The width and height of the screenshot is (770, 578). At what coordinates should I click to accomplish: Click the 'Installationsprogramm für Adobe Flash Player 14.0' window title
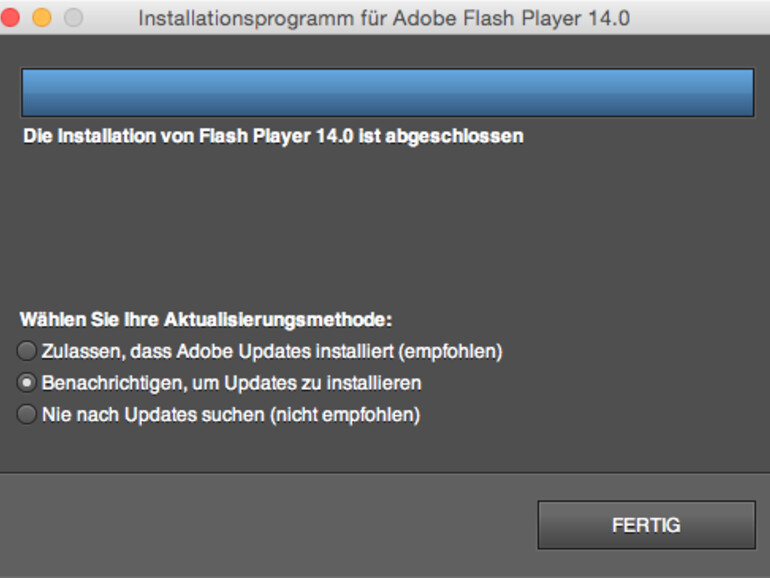[384, 18]
